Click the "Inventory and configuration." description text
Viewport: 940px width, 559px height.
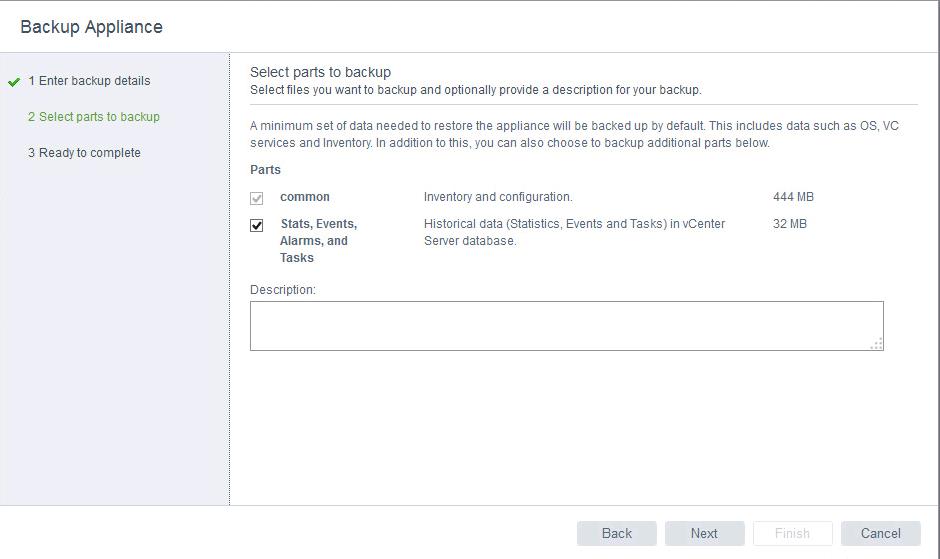coord(498,197)
